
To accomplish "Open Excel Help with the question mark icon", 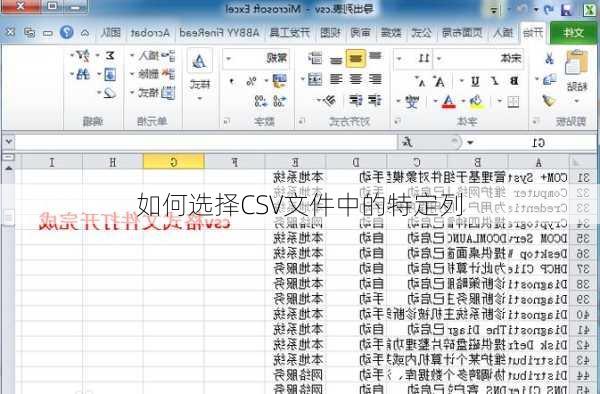I will [66, 33].
